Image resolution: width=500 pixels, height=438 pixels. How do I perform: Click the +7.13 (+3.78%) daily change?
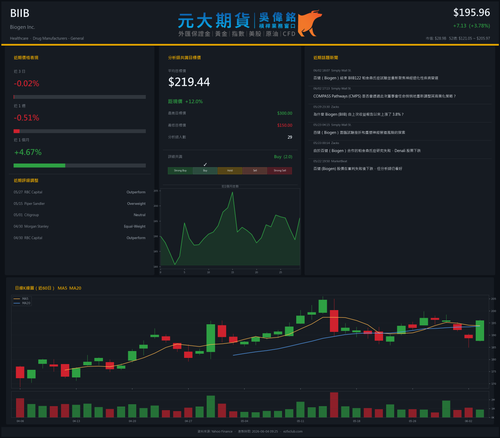tap(471, 26)
